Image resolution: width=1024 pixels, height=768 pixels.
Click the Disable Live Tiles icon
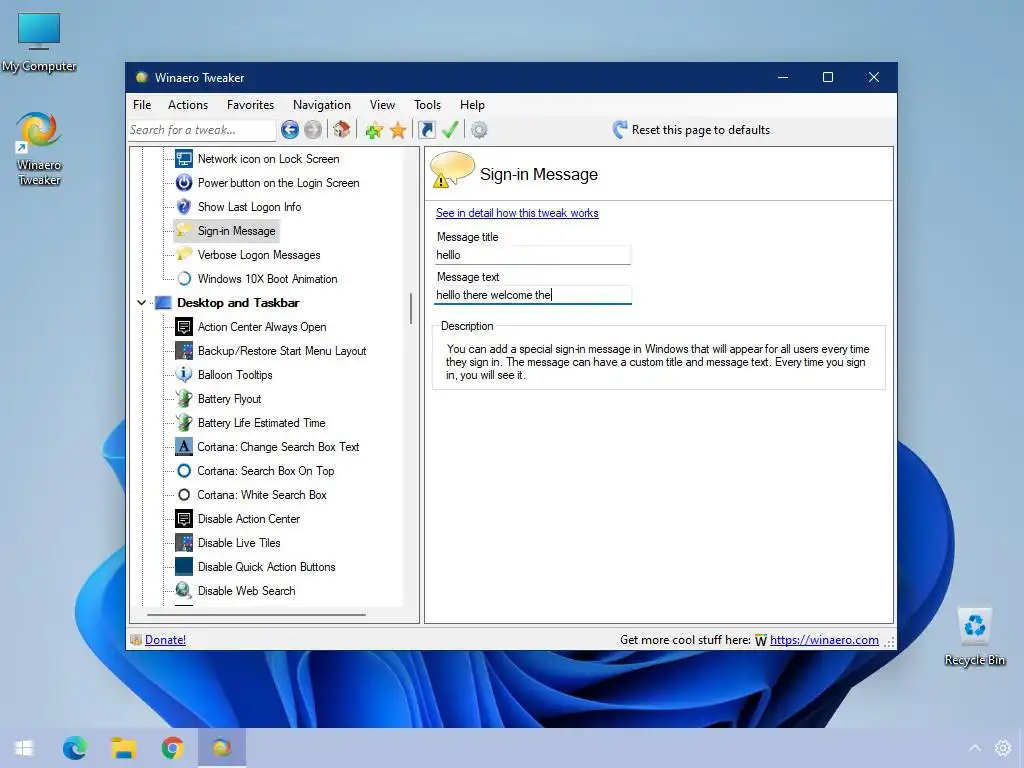point(184,543)
